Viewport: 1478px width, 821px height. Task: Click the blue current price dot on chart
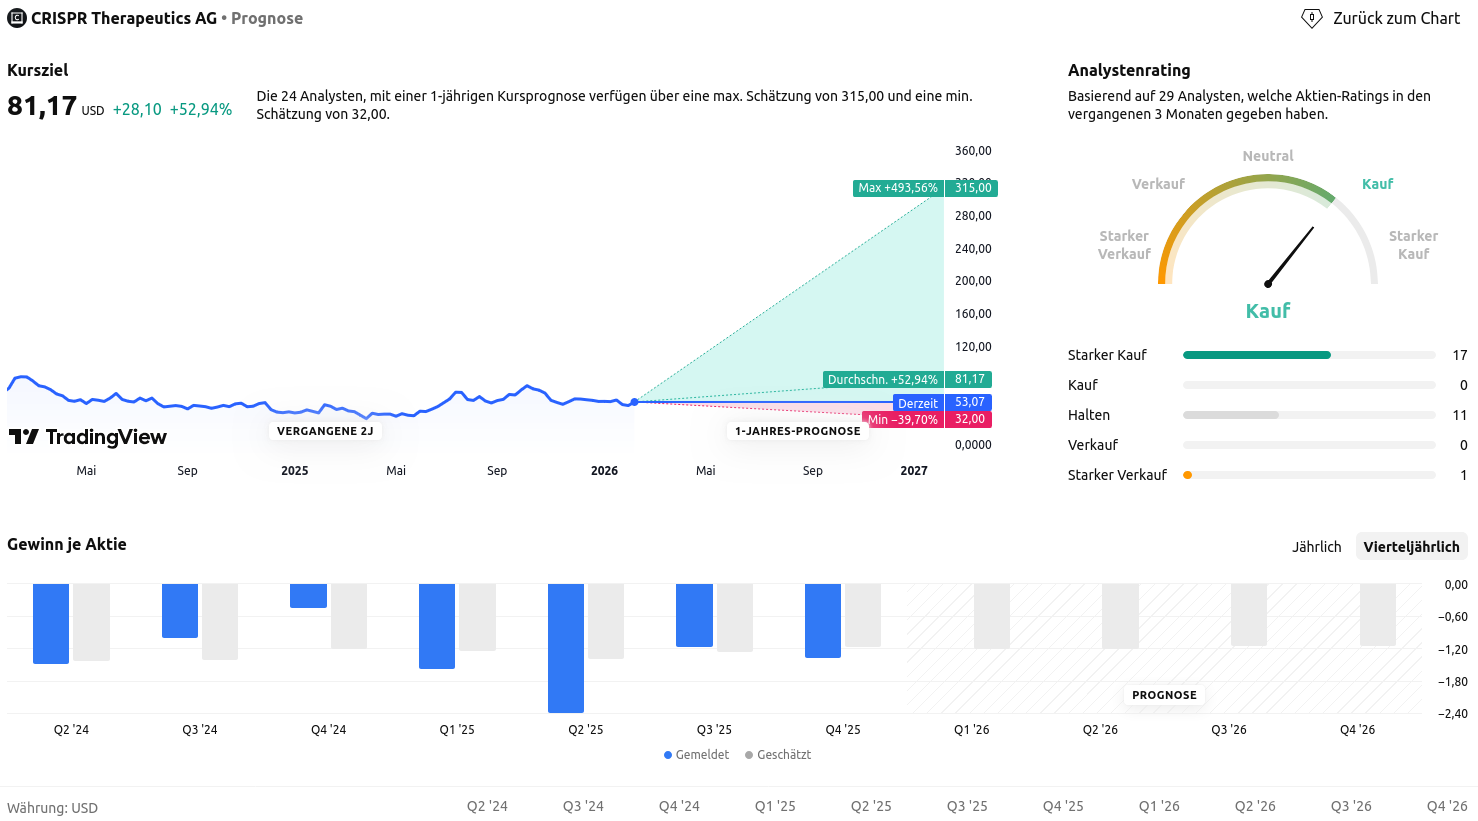634,402
